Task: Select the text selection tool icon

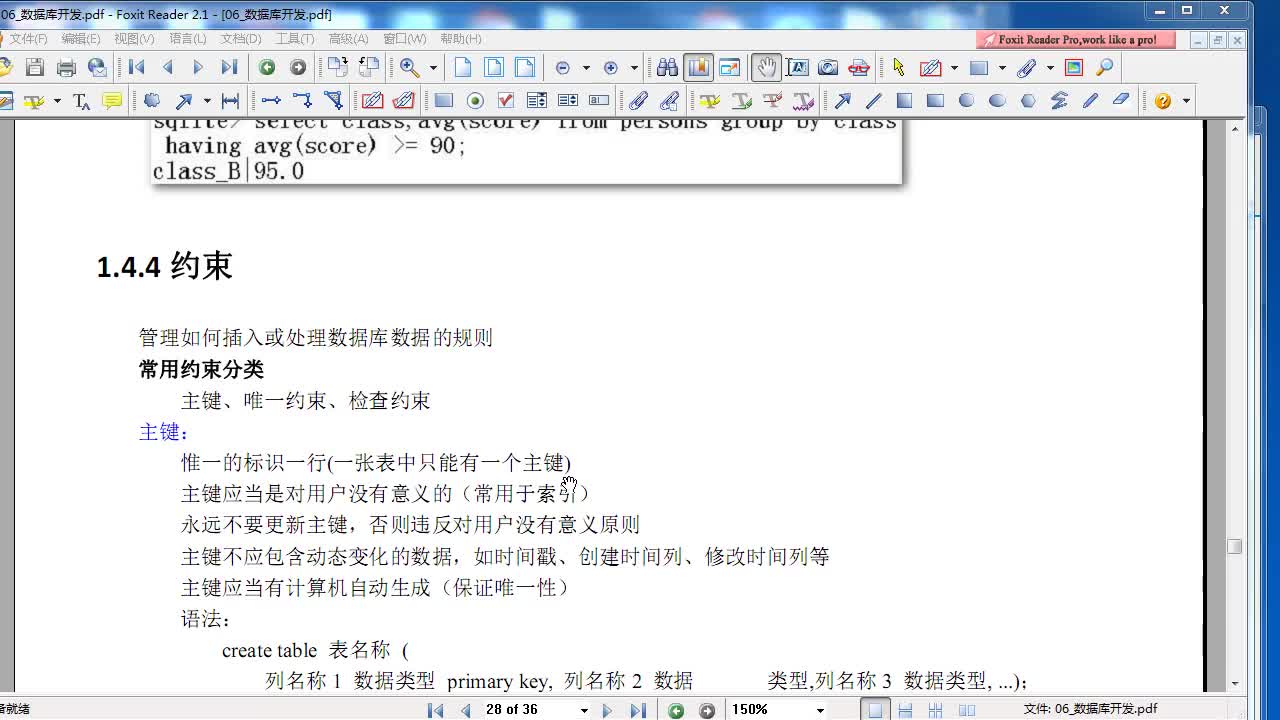Action: pyautogui.click(x=797, y=68)
